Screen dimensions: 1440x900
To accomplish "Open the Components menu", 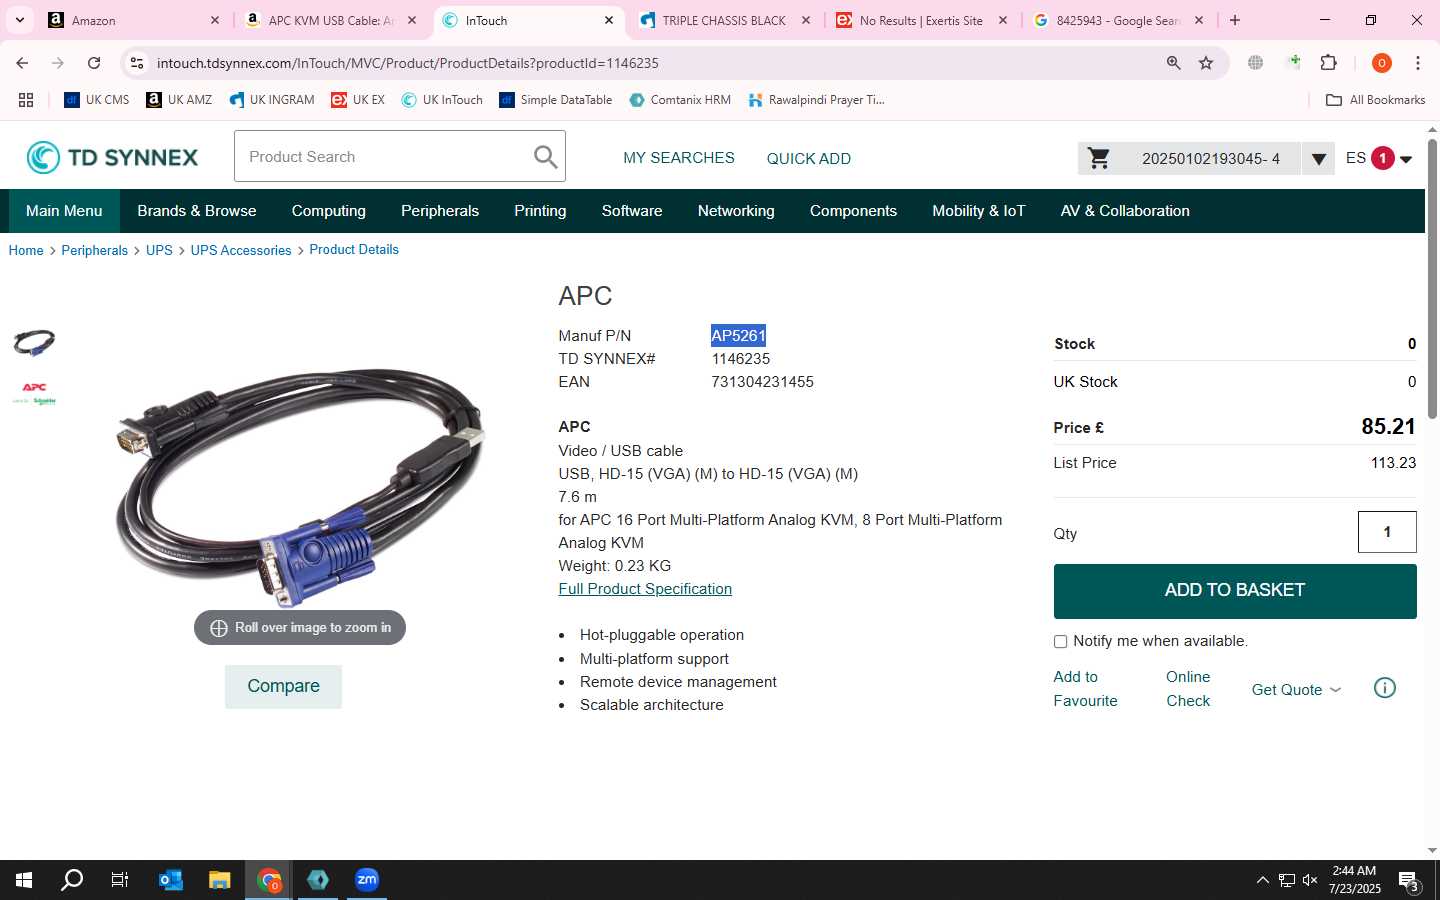I will (x=853, y=211).
